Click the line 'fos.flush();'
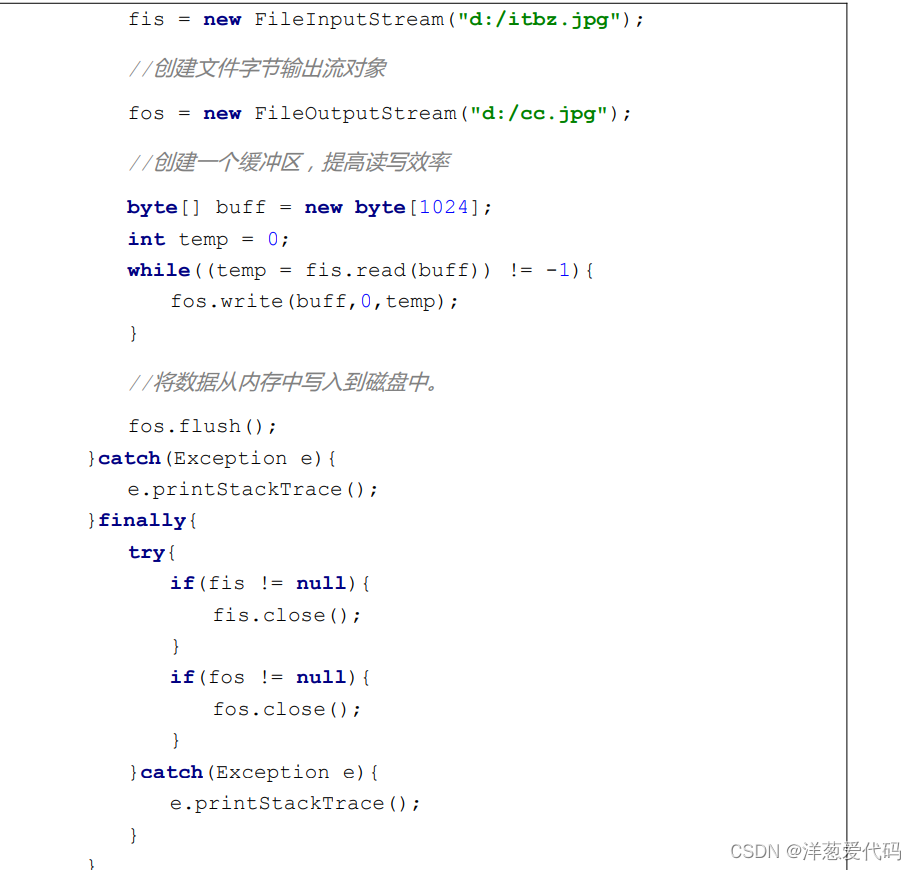Viewport: 916px width, 870px height. coord(202,426)
